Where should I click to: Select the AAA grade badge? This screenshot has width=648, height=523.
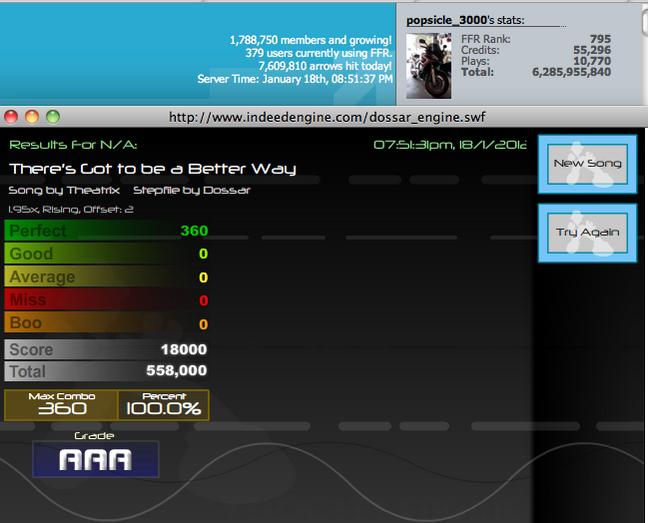pyautogui.click(x=96, y=459)
